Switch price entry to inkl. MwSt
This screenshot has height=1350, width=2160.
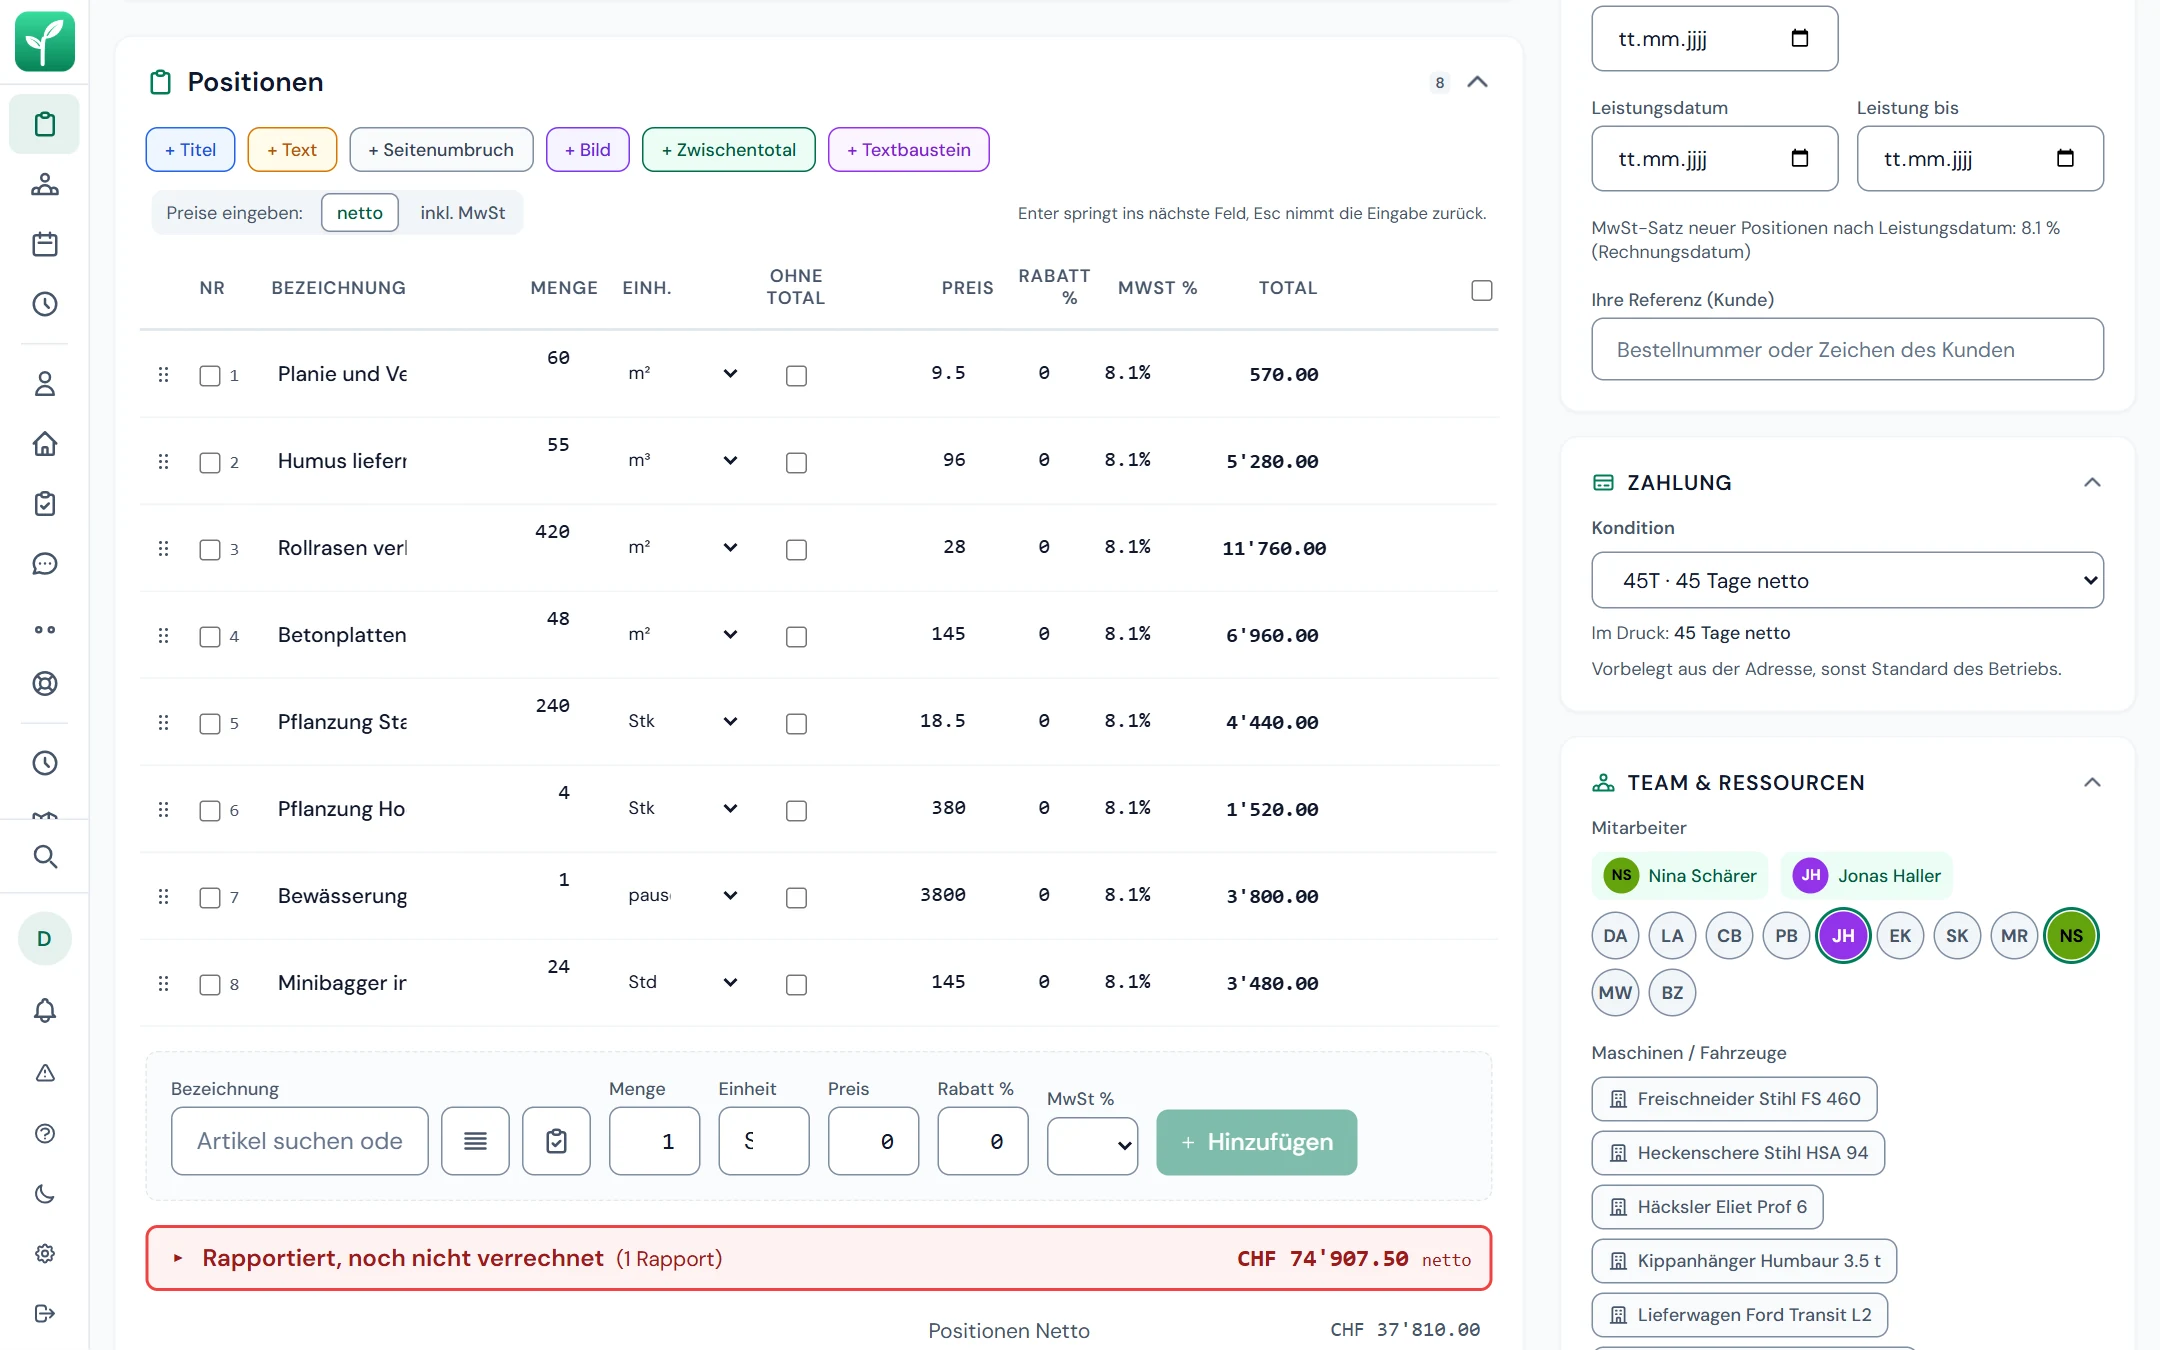(x=462, y=212)
